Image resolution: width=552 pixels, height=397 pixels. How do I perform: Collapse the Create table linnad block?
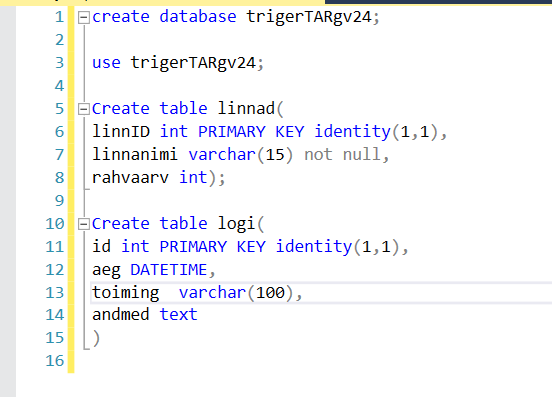(83, 109)
